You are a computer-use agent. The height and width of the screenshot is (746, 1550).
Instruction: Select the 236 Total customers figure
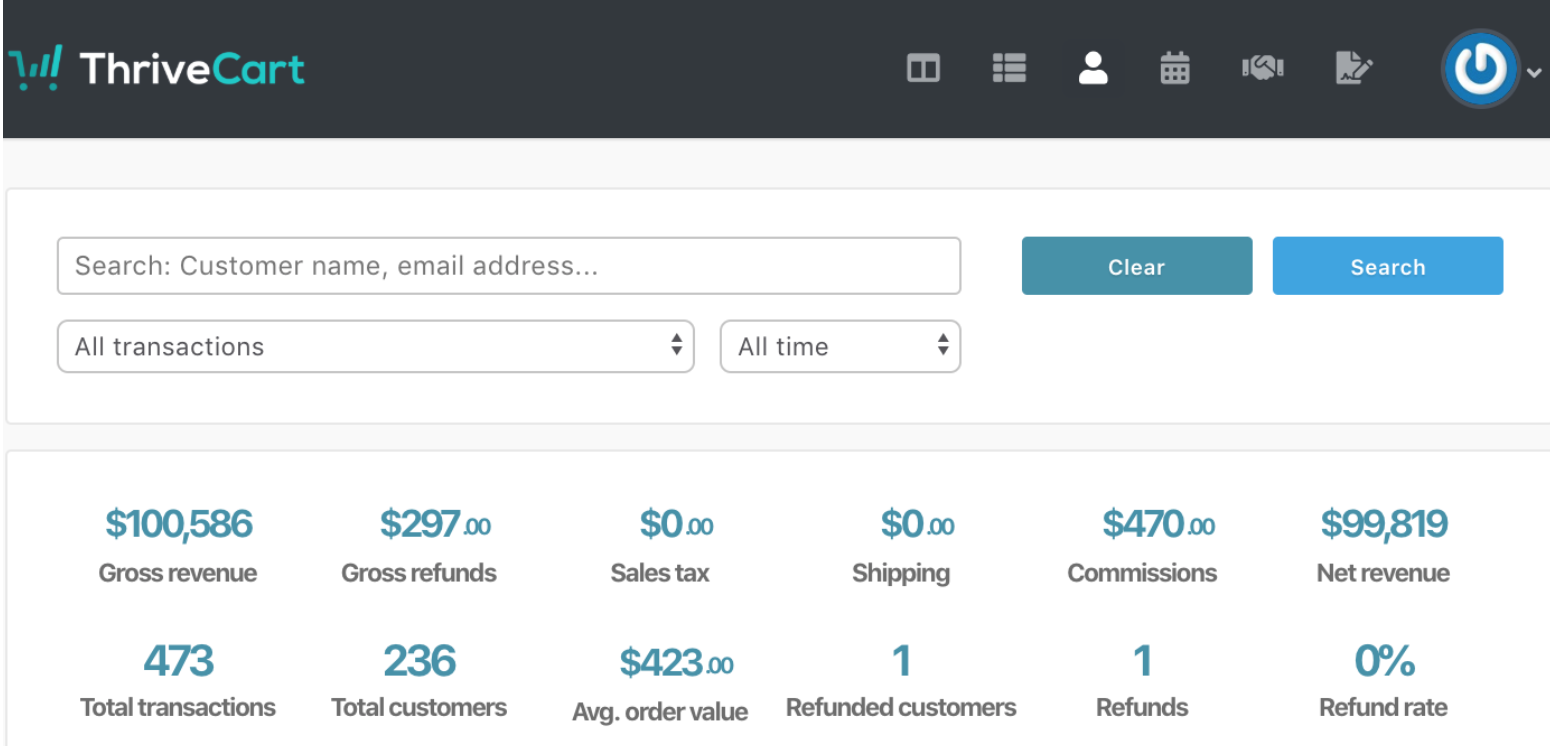[x=419, y=661]
